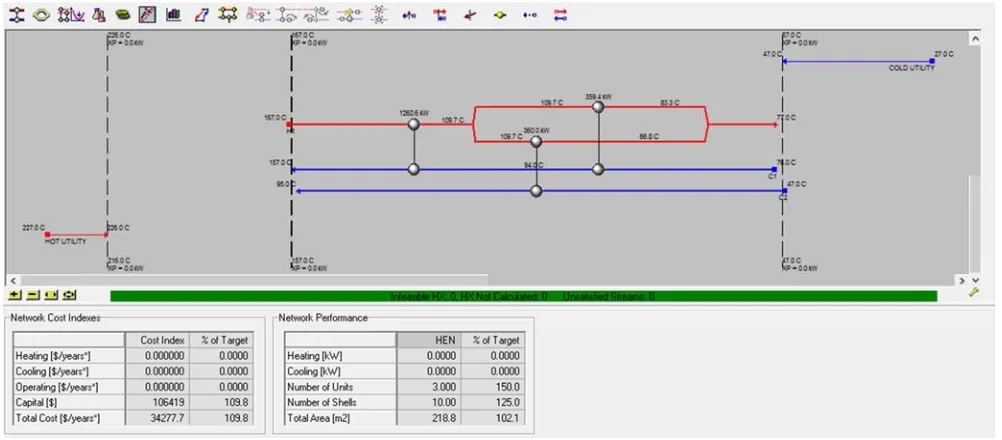Screen dimensions: 1002x440
Task: Click the Operating [$/years*] row label
Action: (69, 387)
